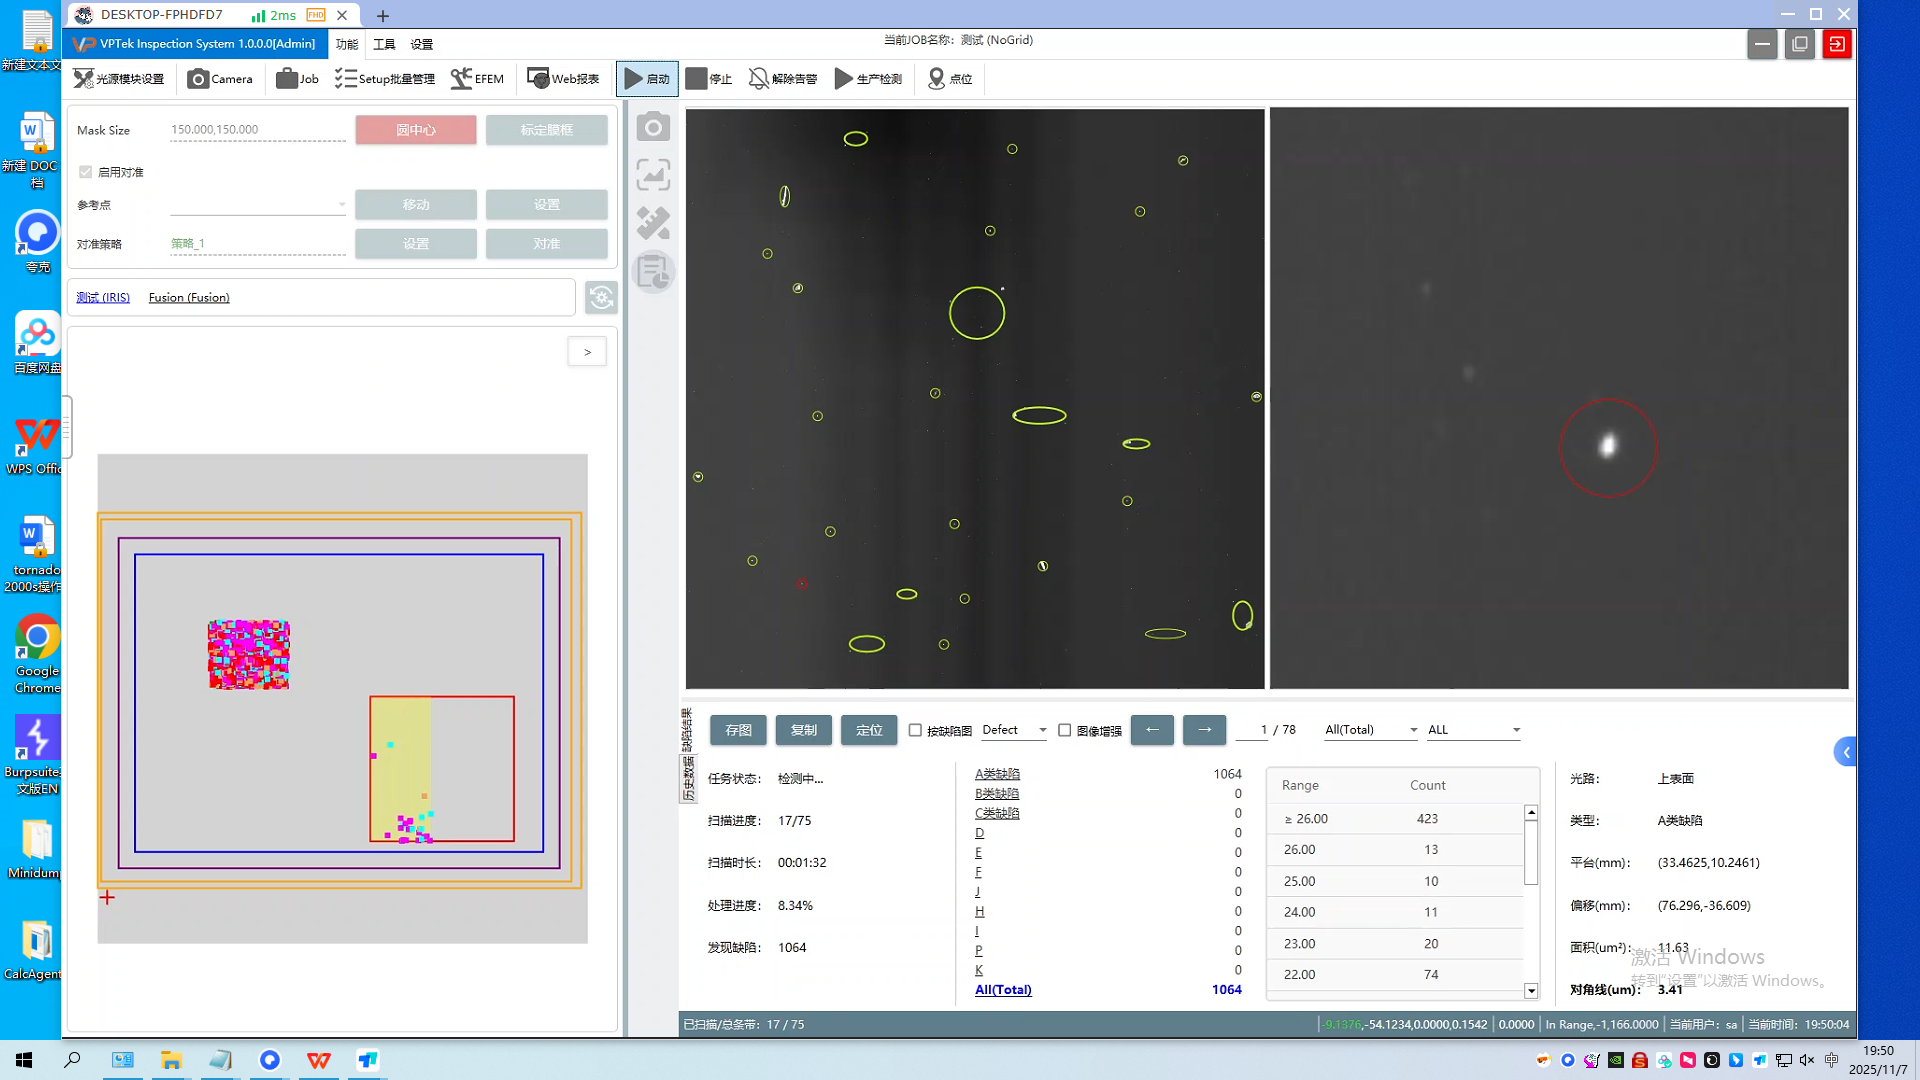Enable the image enhancement checkbox
This screenshot has height=1080, width=1920.
click(1064, 730)
